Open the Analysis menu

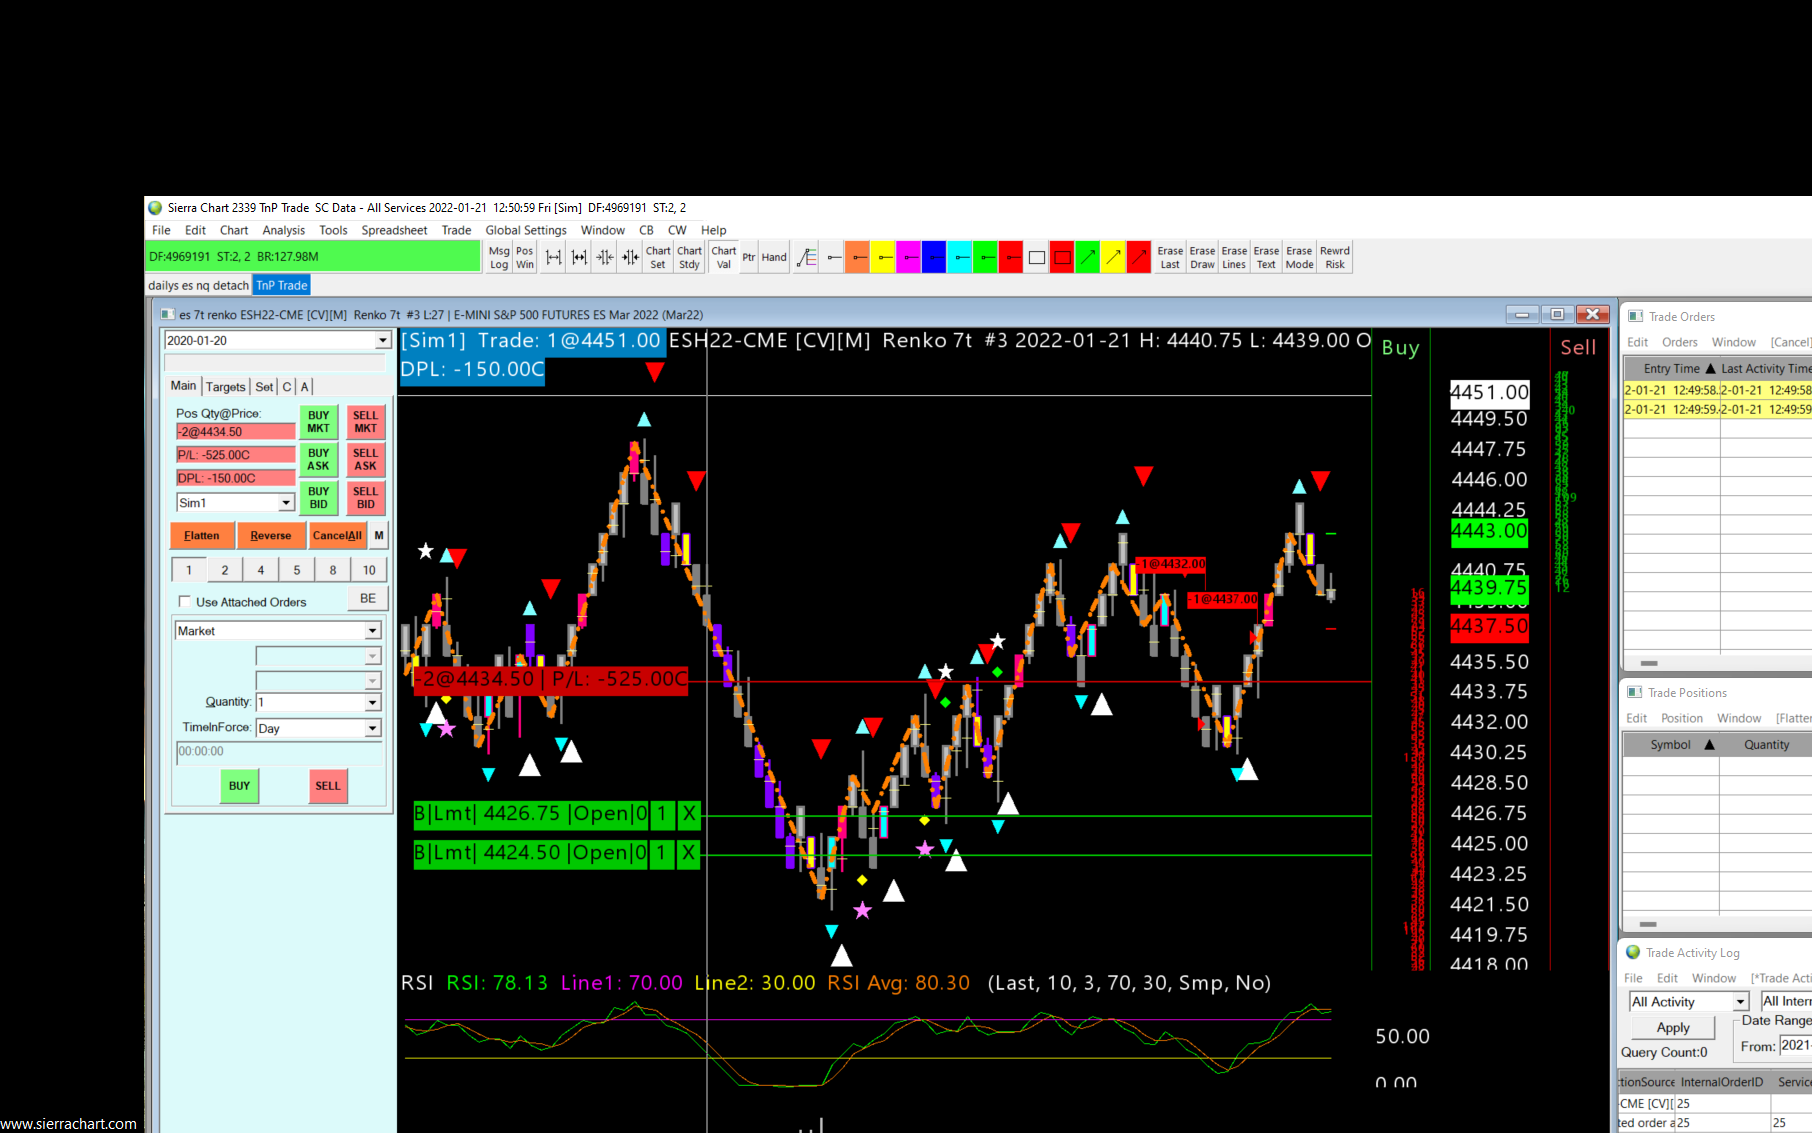coord(284,230)
